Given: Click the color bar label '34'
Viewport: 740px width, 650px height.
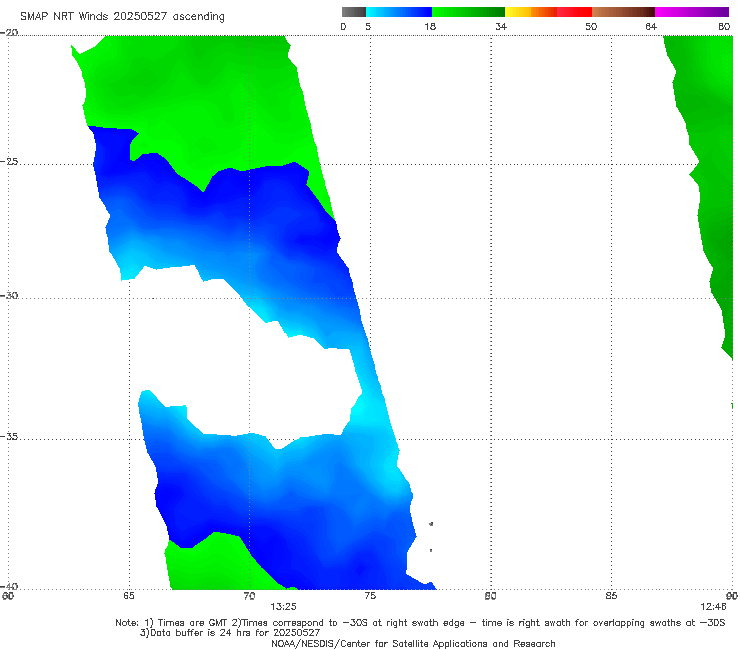Looking at the screenshot, I should 501,27.
